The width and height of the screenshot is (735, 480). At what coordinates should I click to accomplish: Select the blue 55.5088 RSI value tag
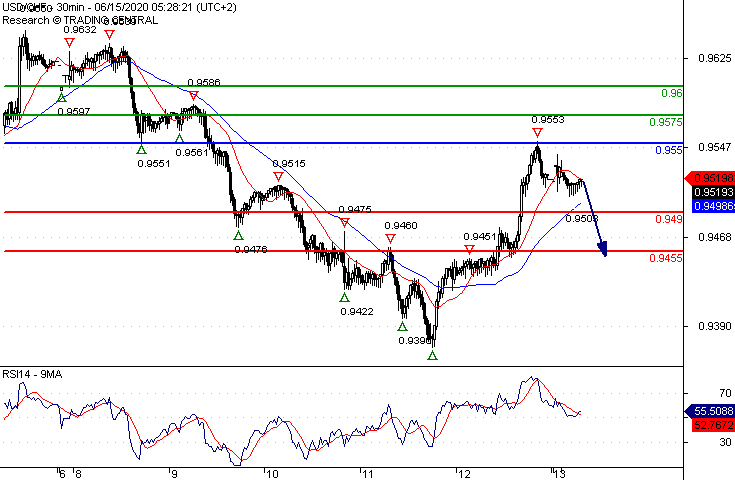[711, 411]
